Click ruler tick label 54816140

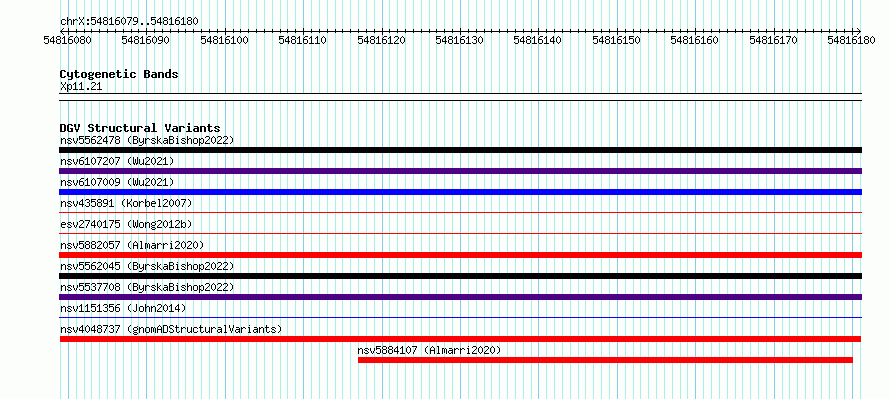click(538, 40)
